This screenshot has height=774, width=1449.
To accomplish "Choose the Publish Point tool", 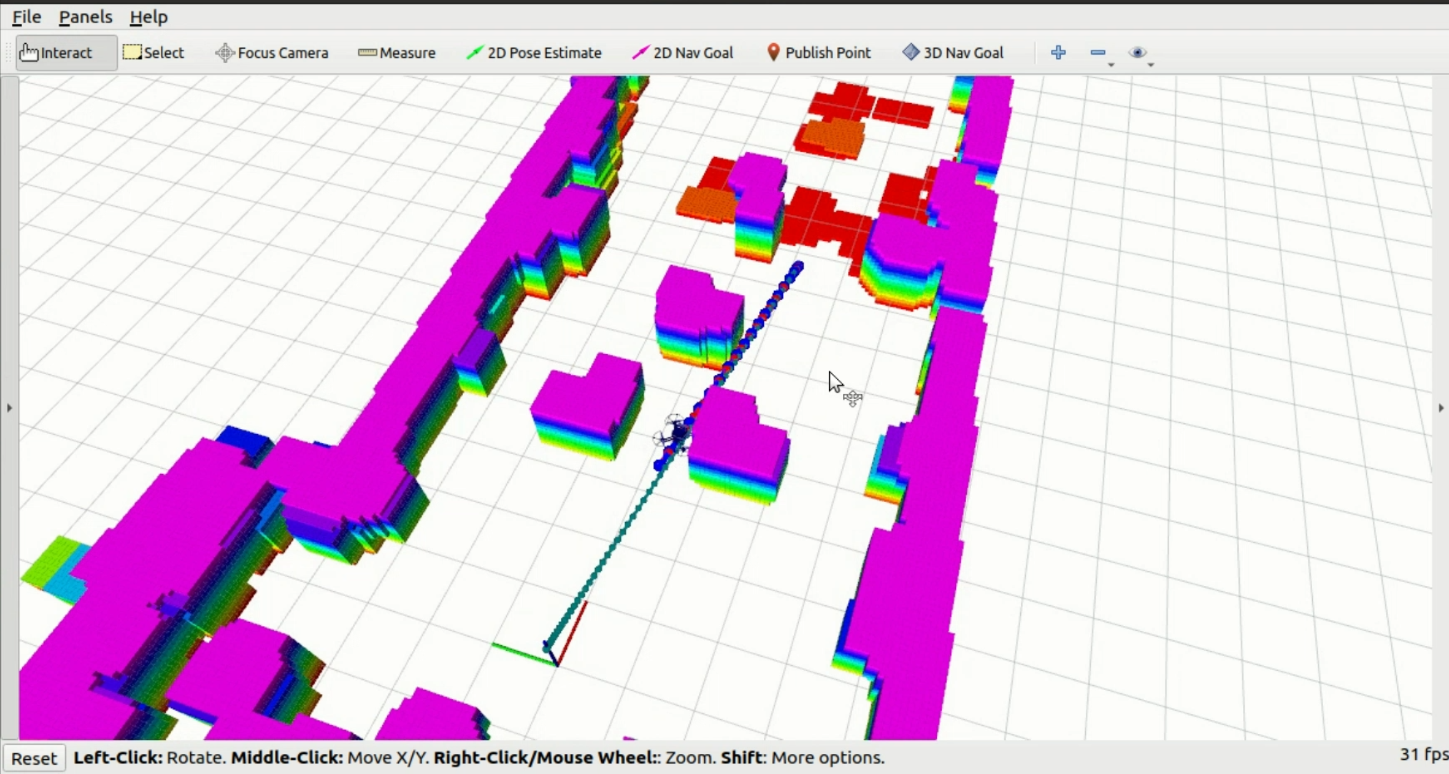I will pos(818,53).
